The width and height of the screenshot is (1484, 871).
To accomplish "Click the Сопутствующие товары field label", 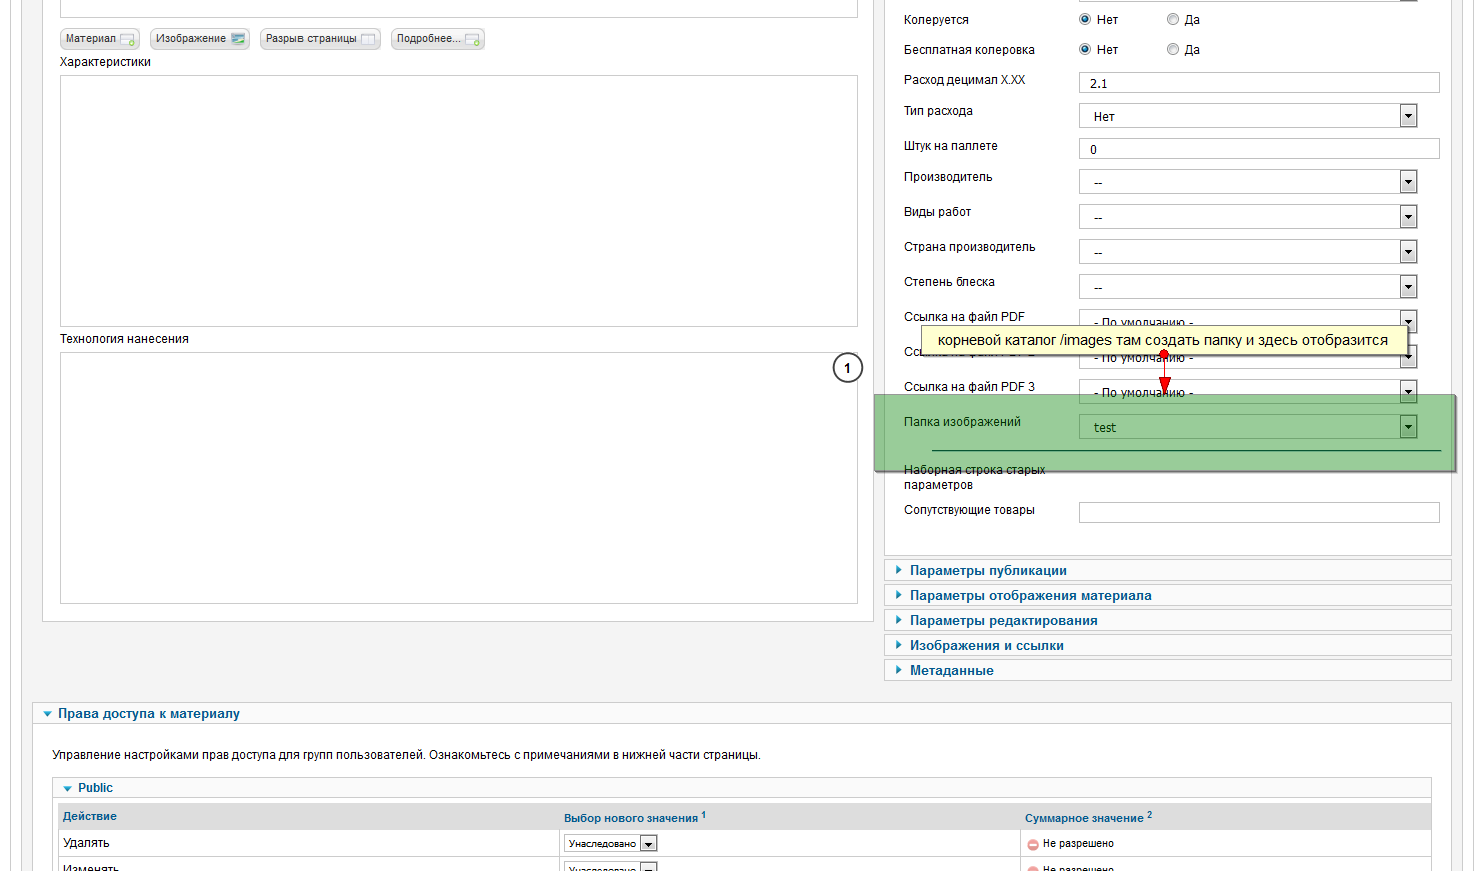I will click(969, 510).
